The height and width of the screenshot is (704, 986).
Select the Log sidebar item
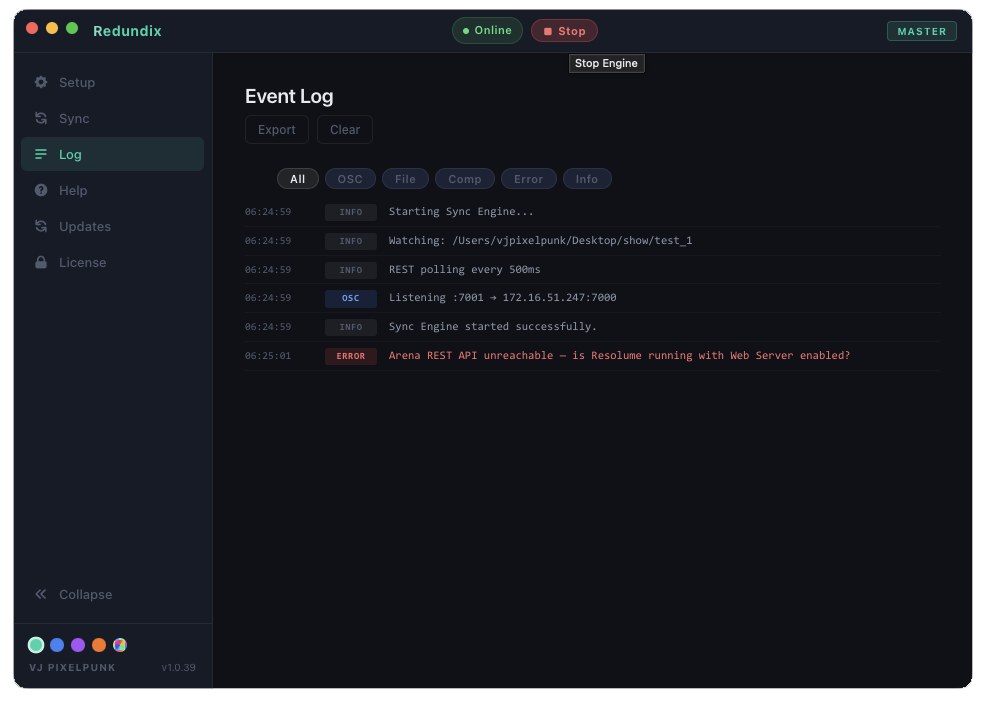click(113, 154)
